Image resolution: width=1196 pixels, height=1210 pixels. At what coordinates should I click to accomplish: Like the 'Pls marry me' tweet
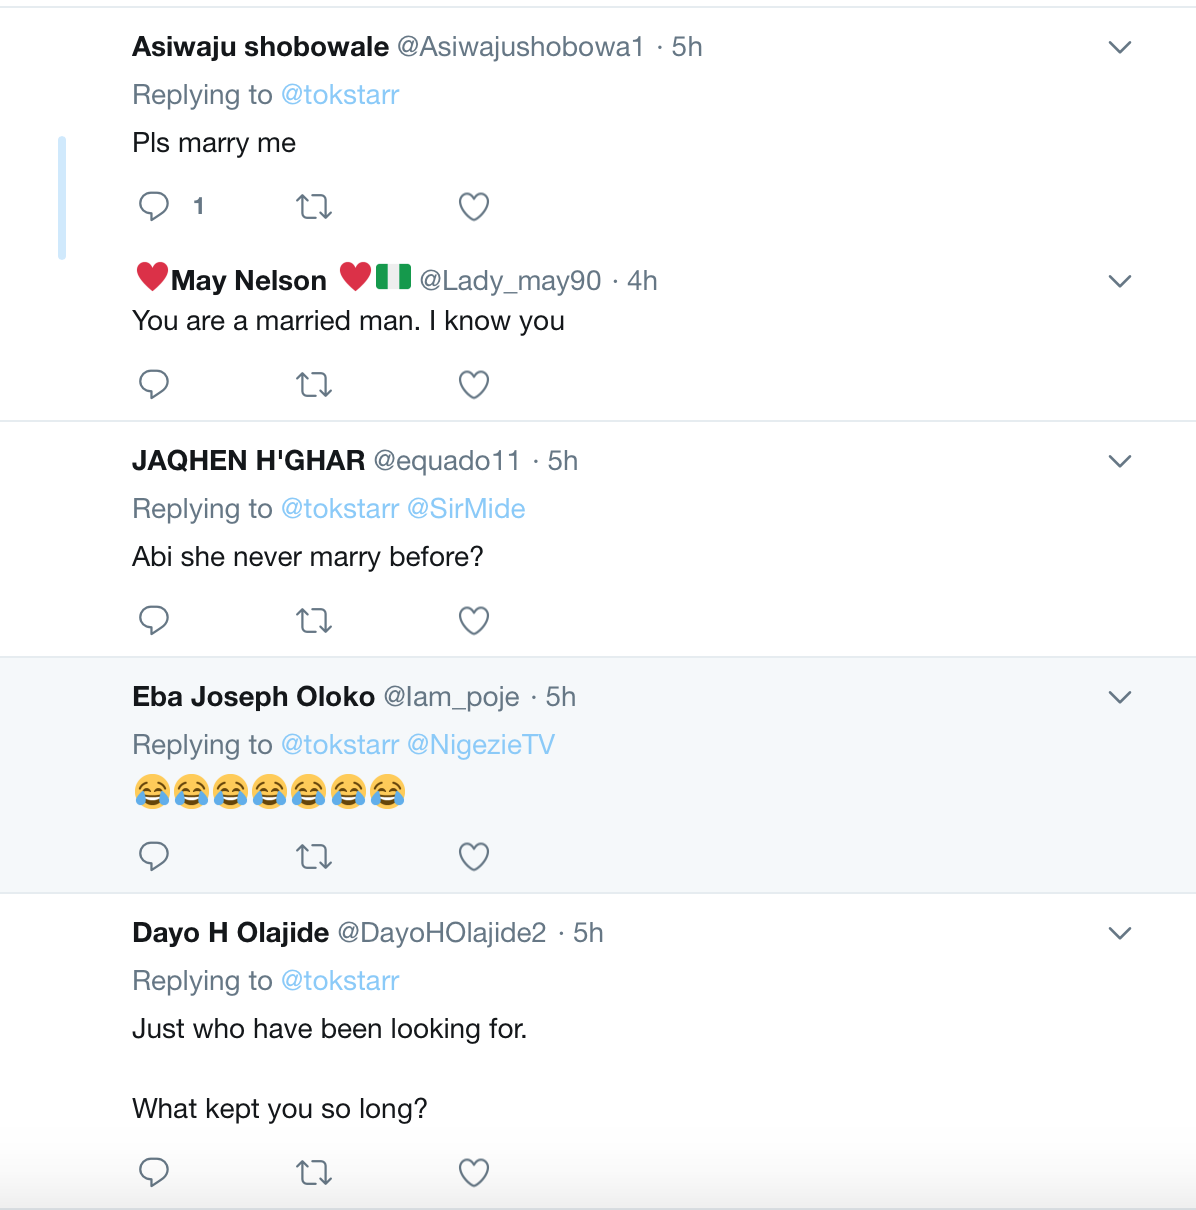[x=474, y=207]
